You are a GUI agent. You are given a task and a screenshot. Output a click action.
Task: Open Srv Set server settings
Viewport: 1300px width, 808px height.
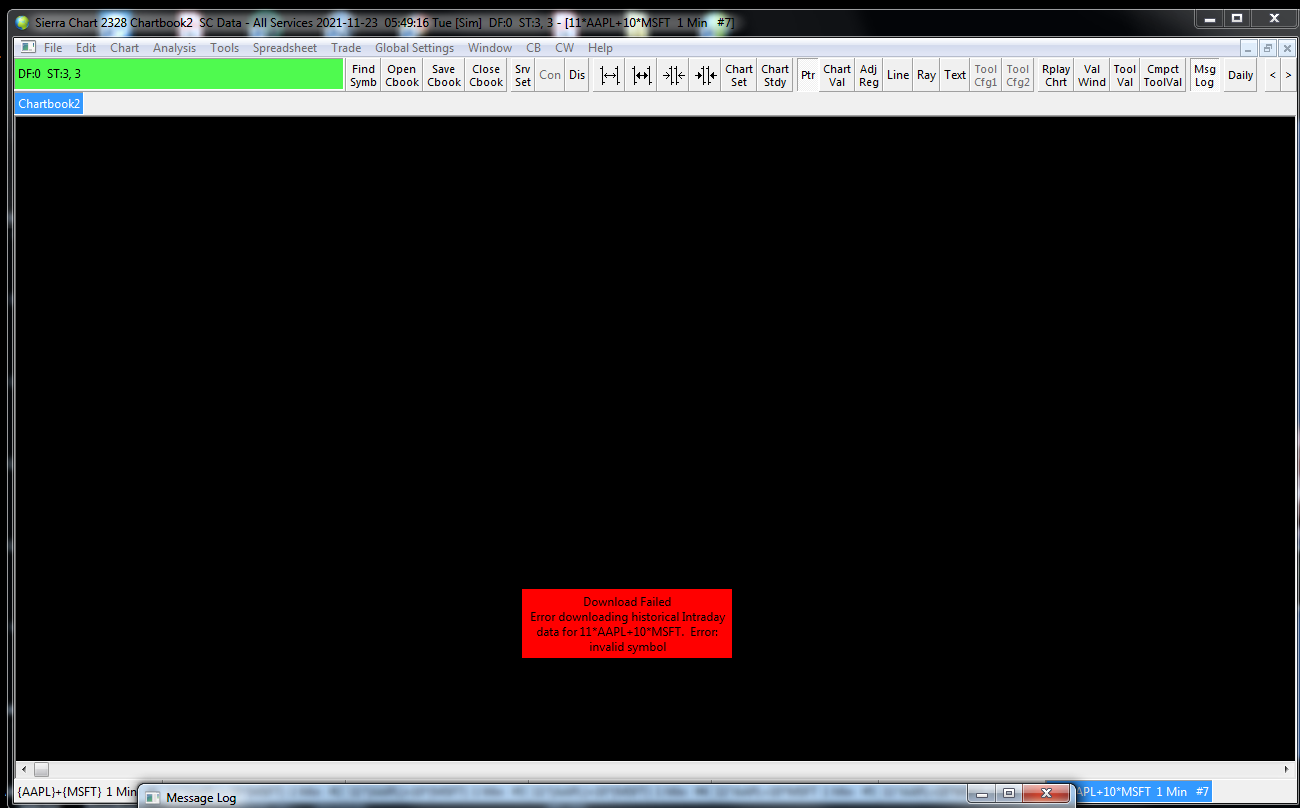pyautogui.click(x=523, y=75)
